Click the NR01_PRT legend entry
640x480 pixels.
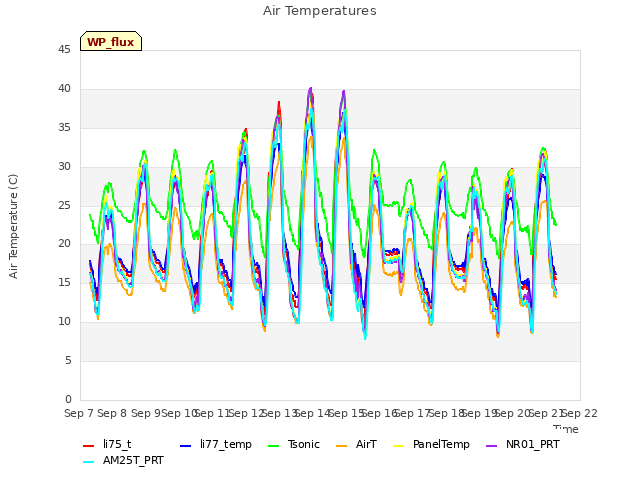[x=522, y=444]
